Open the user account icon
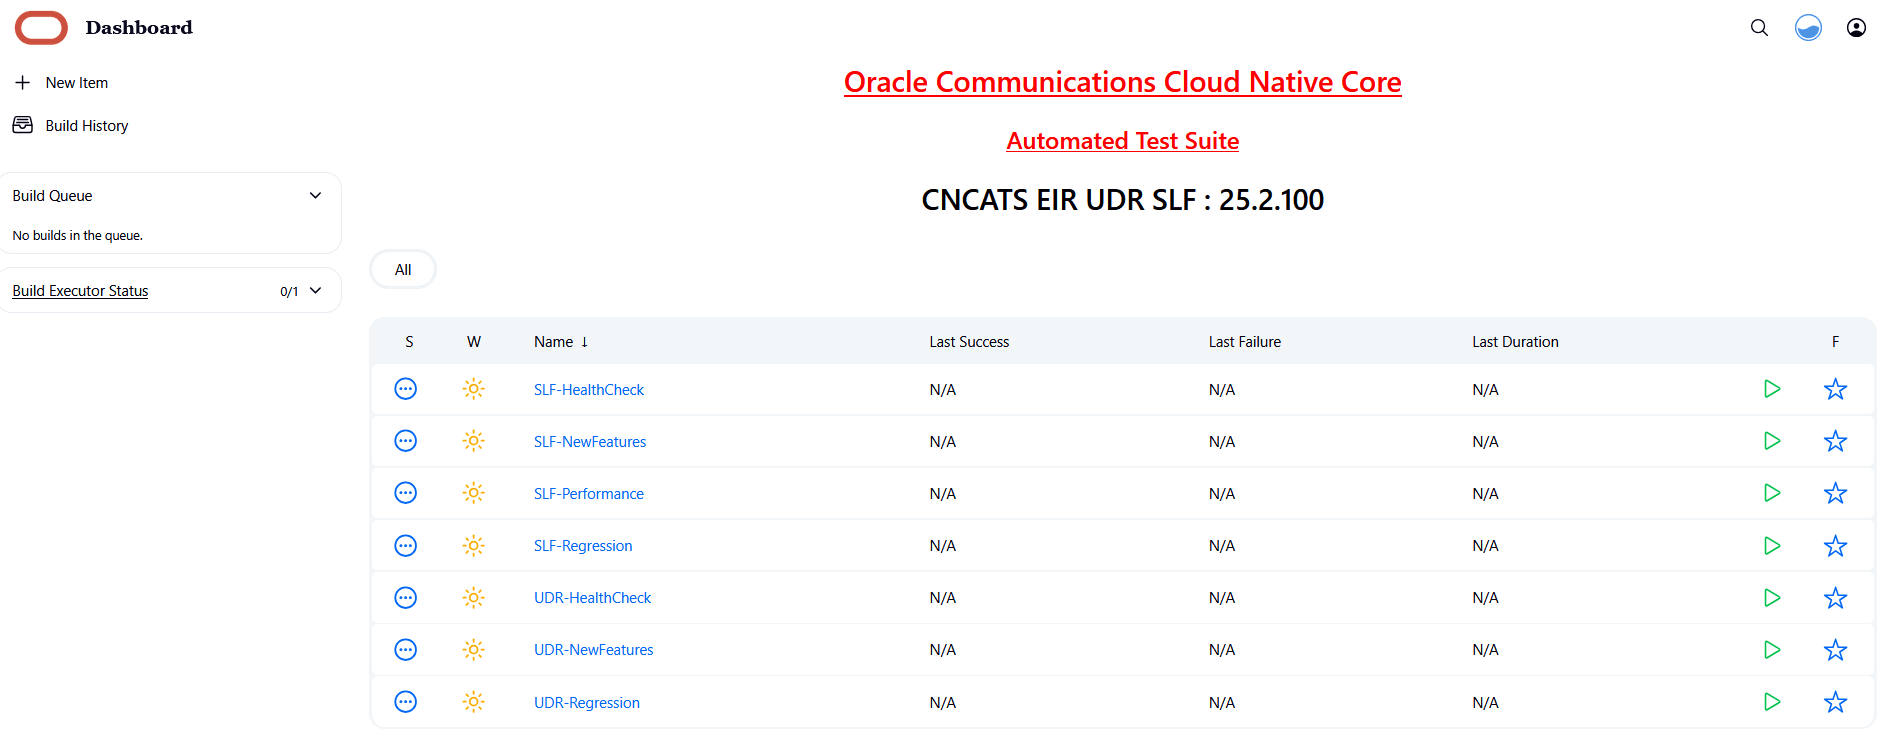The width and height of the screenshot is (1893, 745). (x=1856, y=28)
